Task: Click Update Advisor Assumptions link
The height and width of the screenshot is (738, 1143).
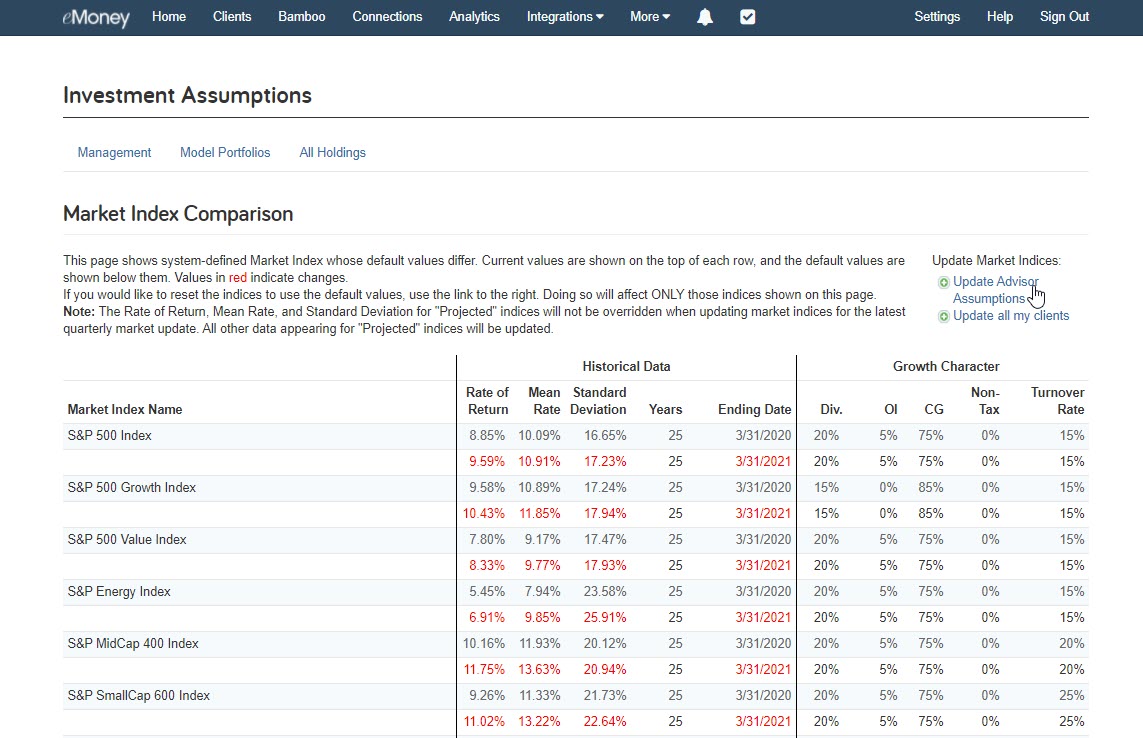Action: pyautogui.click(x=995, y=290)
